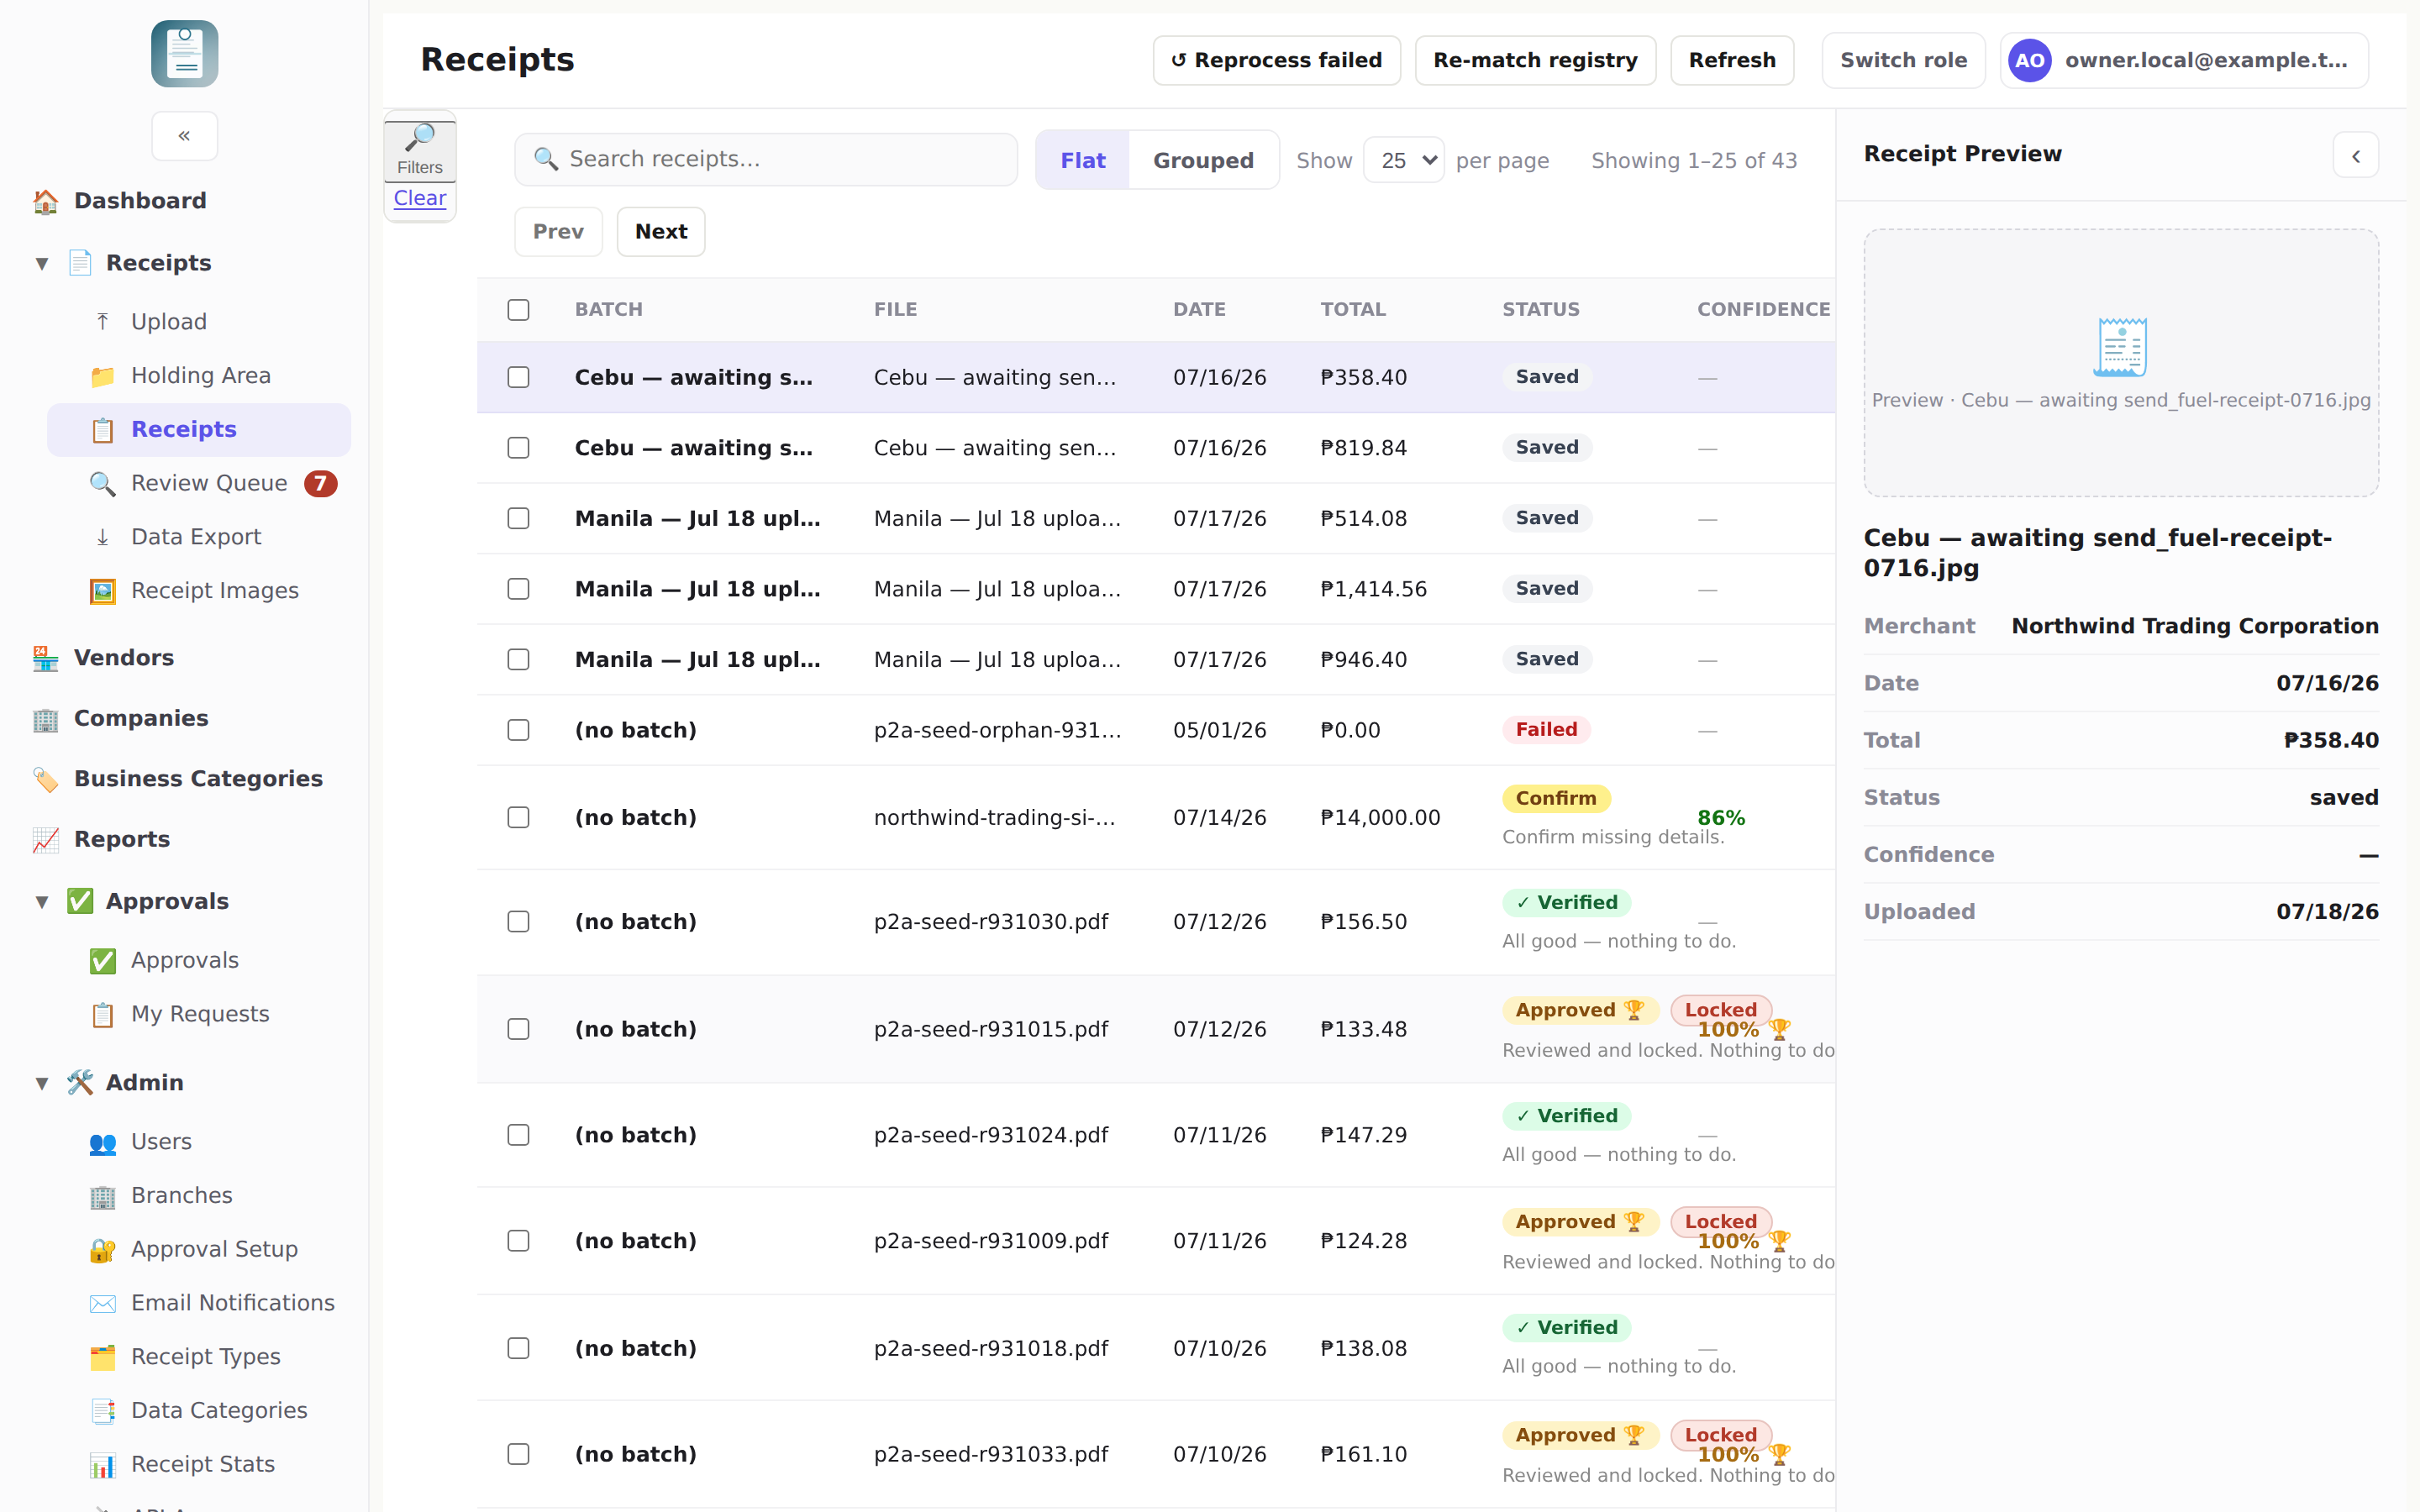Click the Vendors storefront icon
Image resolution: width=2420 pixels, height=1512 pixels.
45,658
